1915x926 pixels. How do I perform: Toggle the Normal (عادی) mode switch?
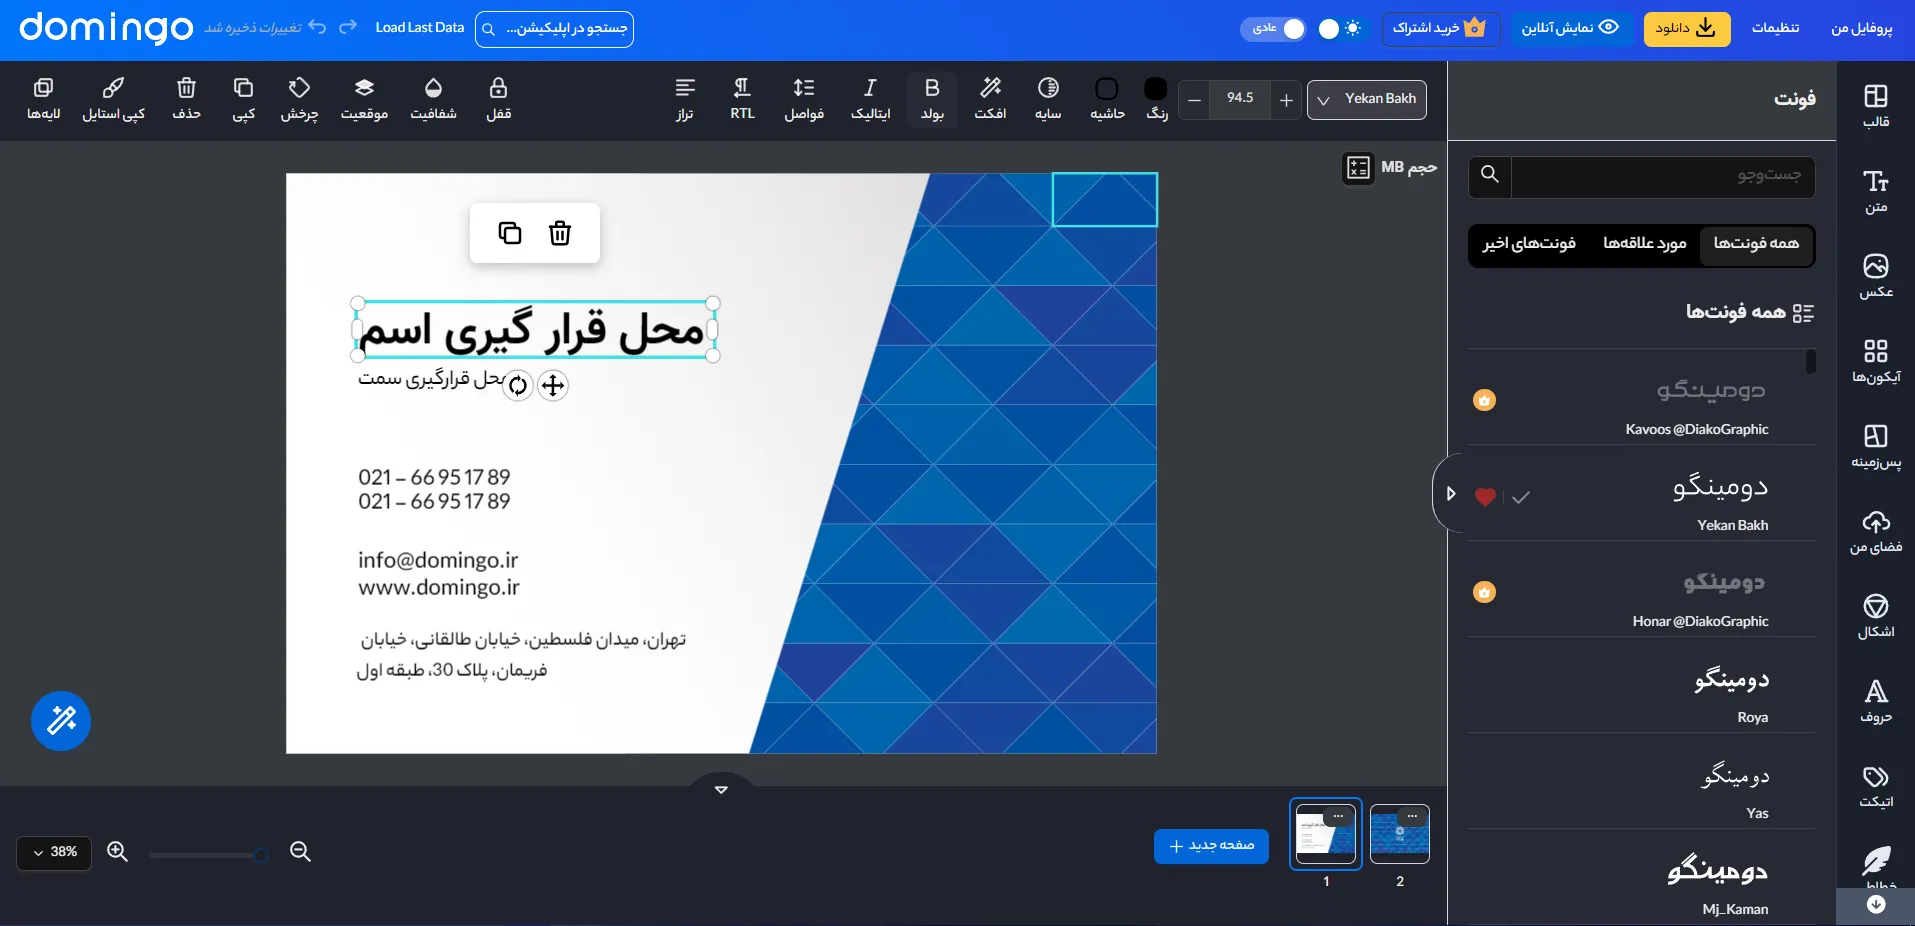click(x=1273, y=28)
